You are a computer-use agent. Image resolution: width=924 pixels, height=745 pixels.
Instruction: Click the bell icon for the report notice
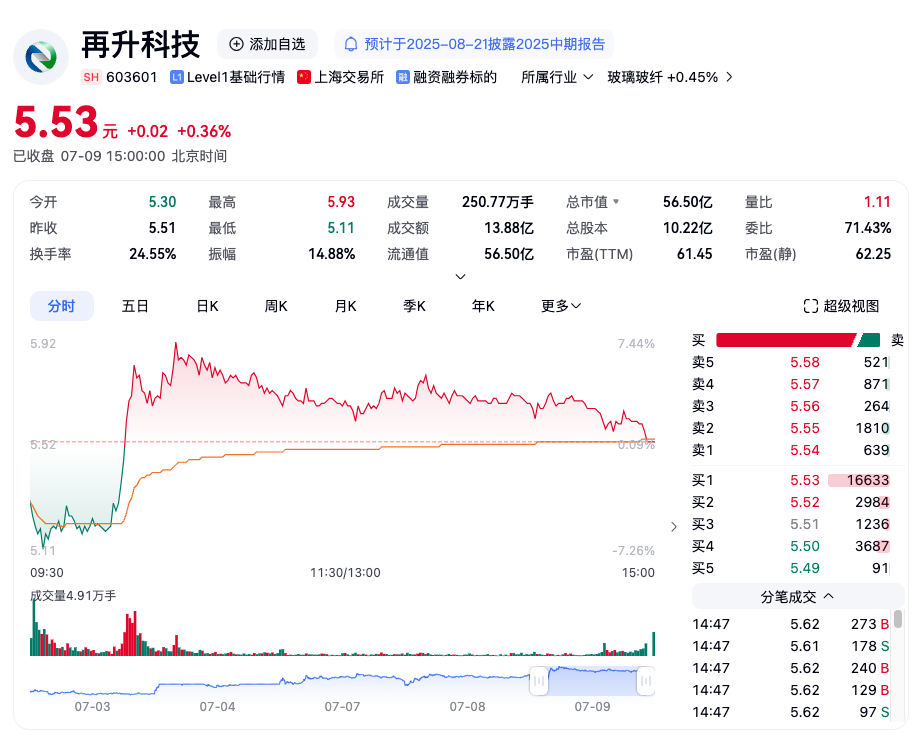[x=351, y=44]
